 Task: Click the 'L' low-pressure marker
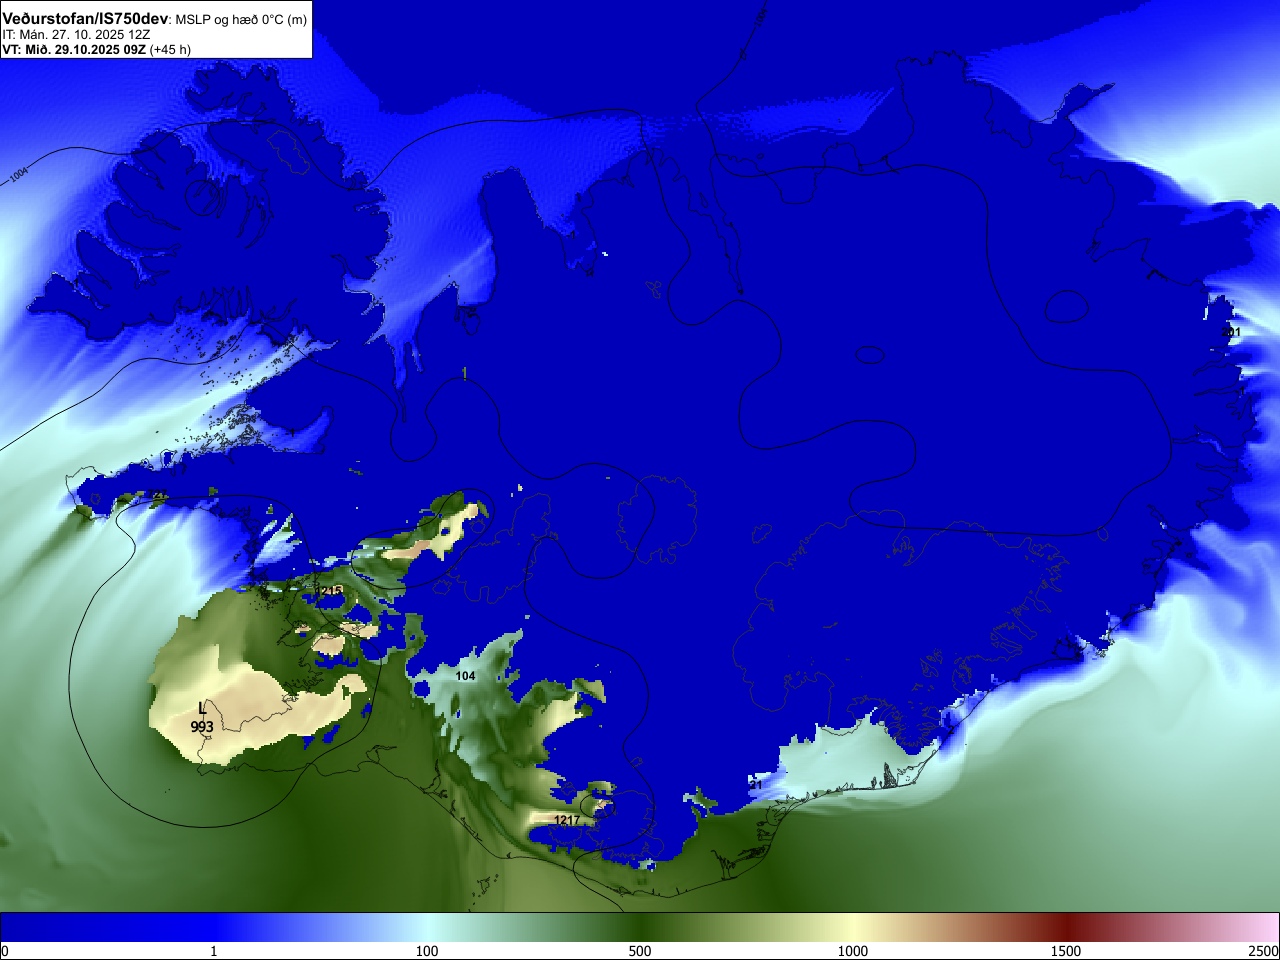[x=203, y=709]
